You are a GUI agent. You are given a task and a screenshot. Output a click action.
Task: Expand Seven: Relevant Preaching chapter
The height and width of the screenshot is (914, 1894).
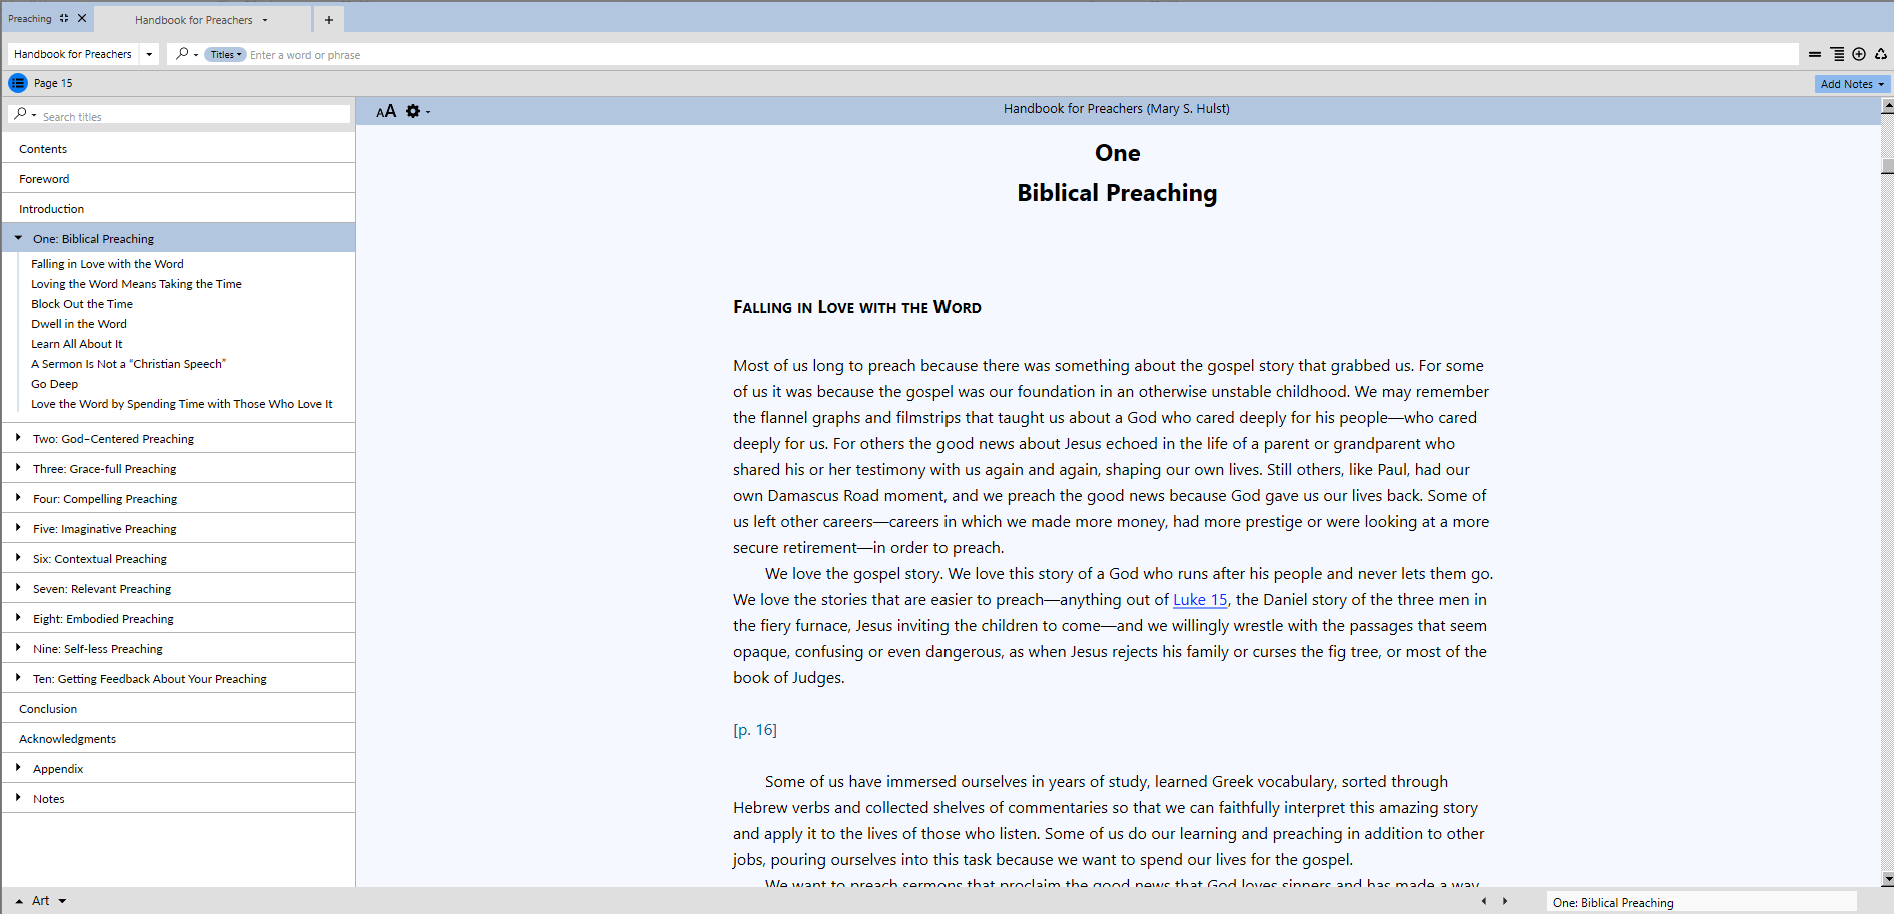[x=18, y=588]
